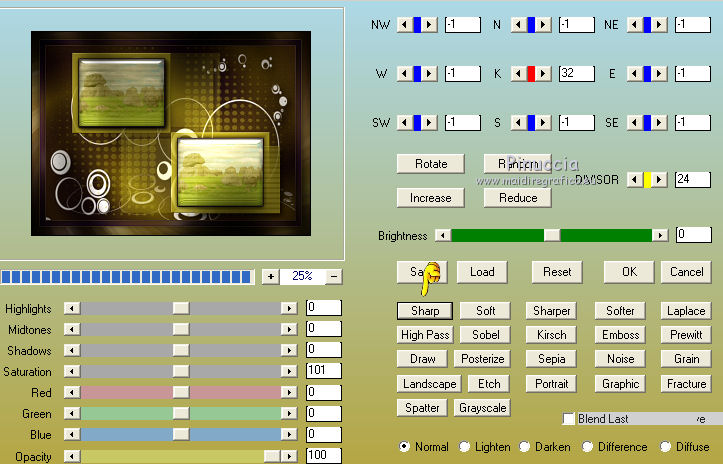This screenshot has width=723, height=464.
Task: Click zoom out minus button
Action: pyautogui.click(x=333, y=276)
